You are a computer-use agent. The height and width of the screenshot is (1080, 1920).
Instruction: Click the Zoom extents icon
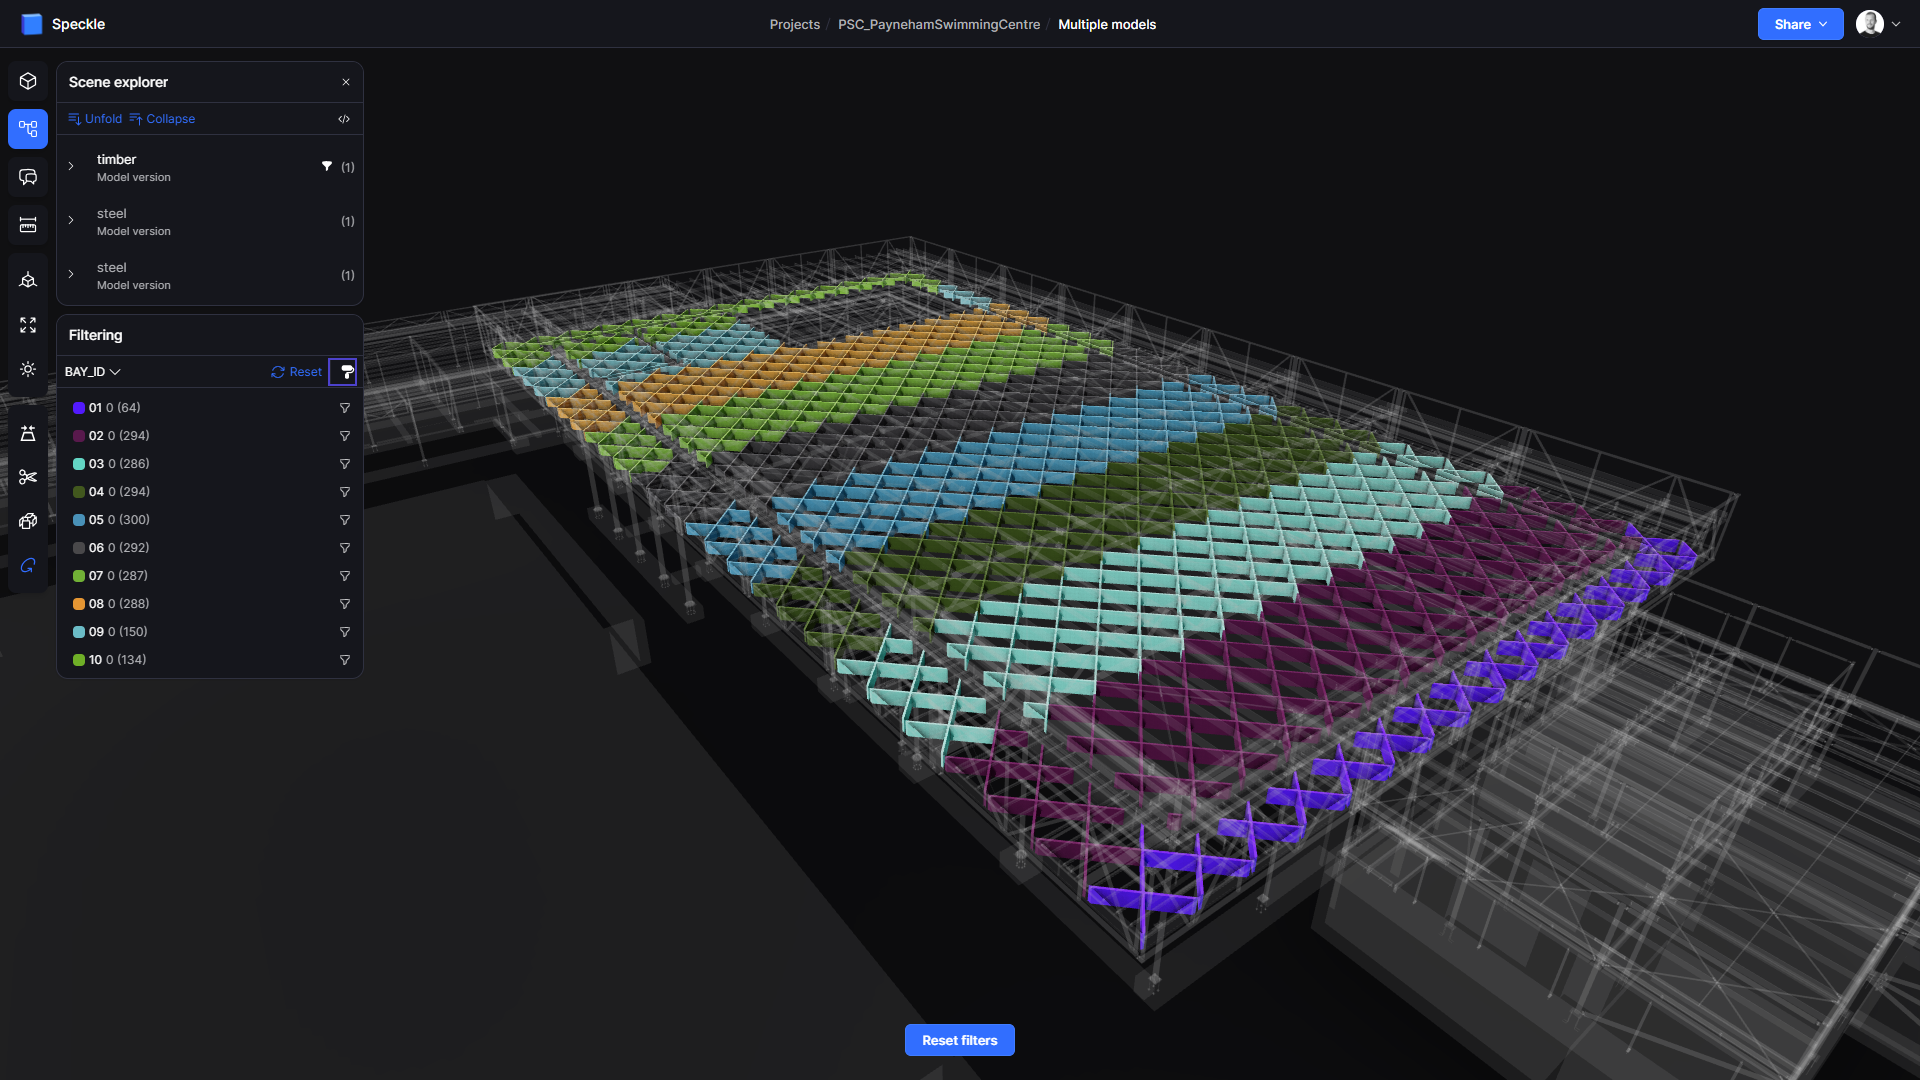click(28, 325)
